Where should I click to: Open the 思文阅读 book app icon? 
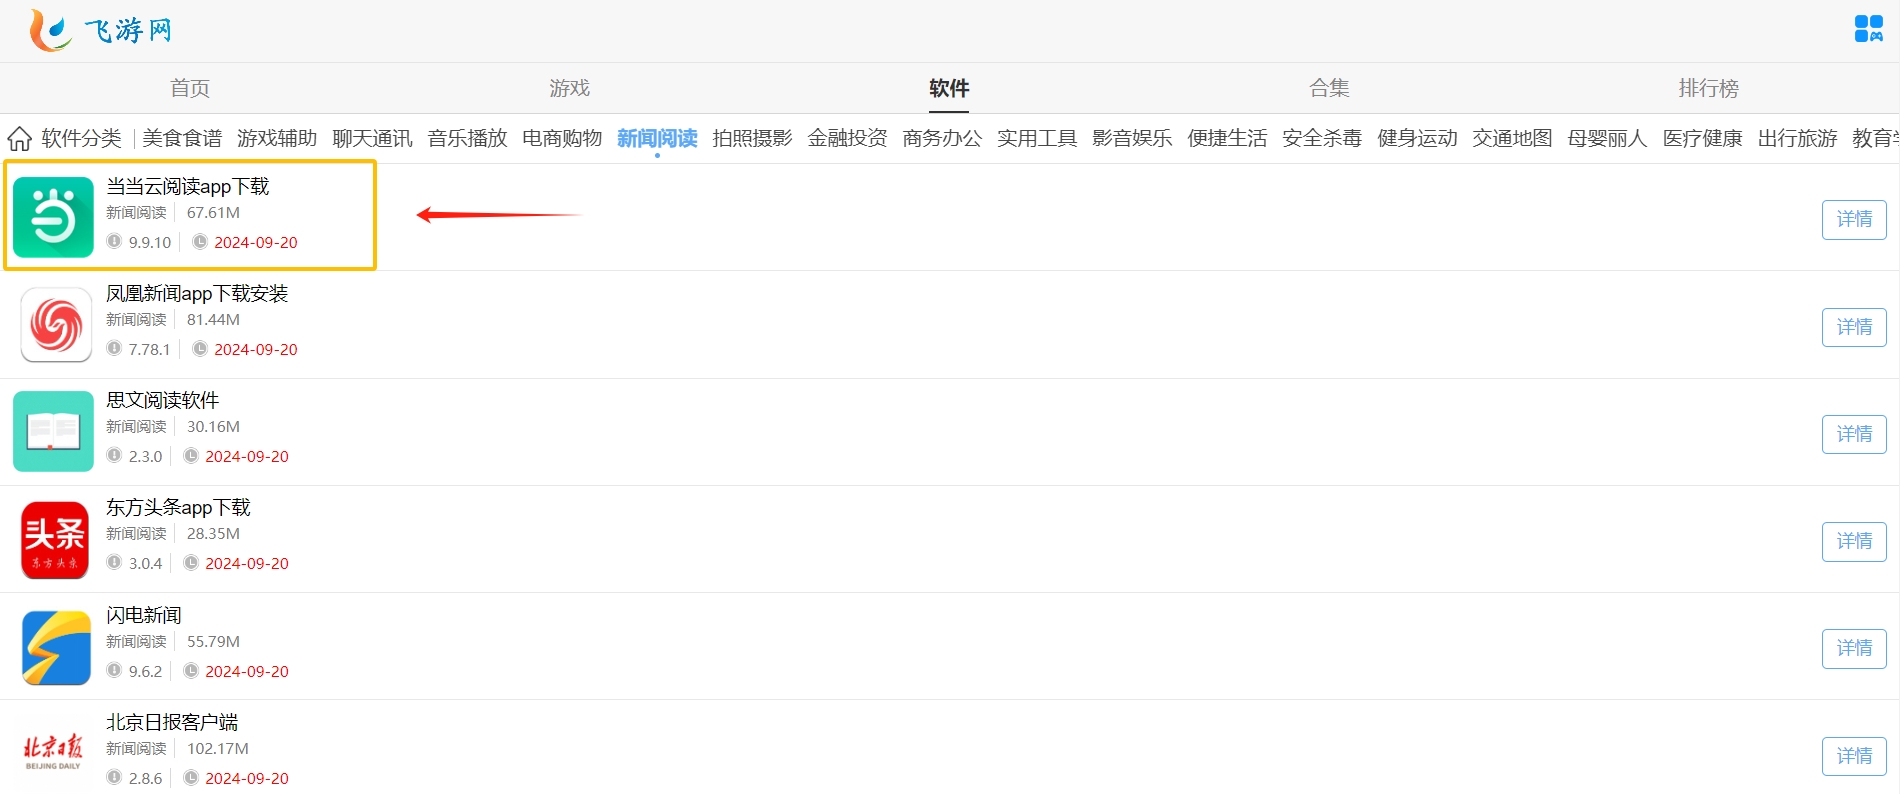point(53,431)
